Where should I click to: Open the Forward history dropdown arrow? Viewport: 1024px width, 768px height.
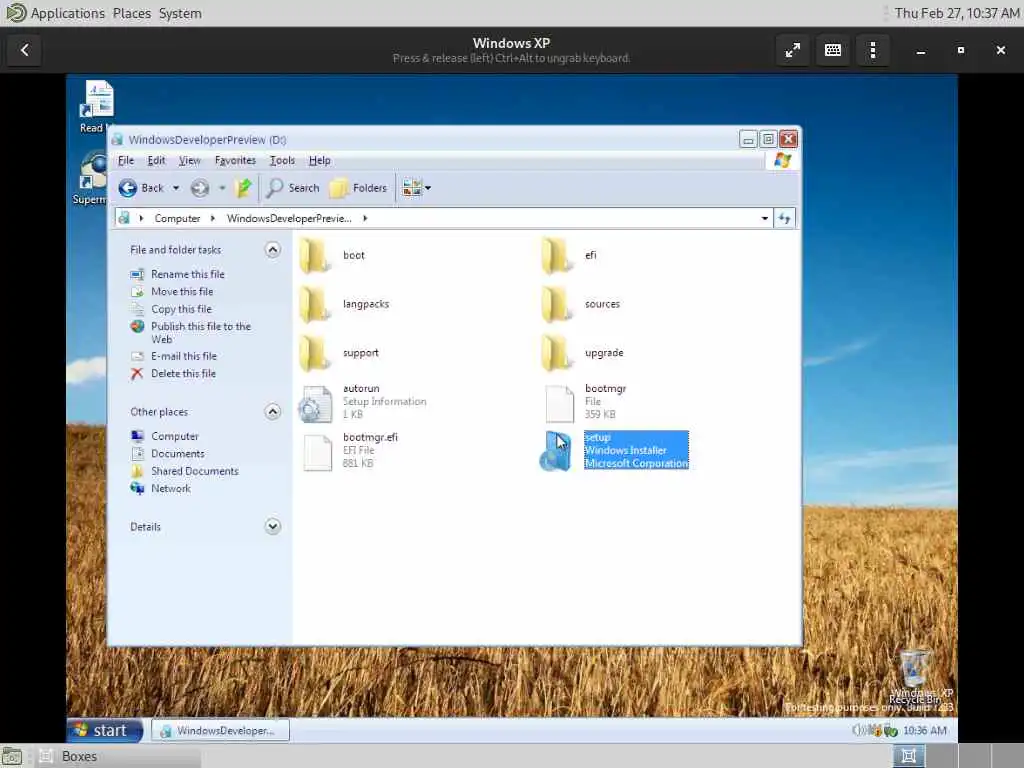coord(222,188)
